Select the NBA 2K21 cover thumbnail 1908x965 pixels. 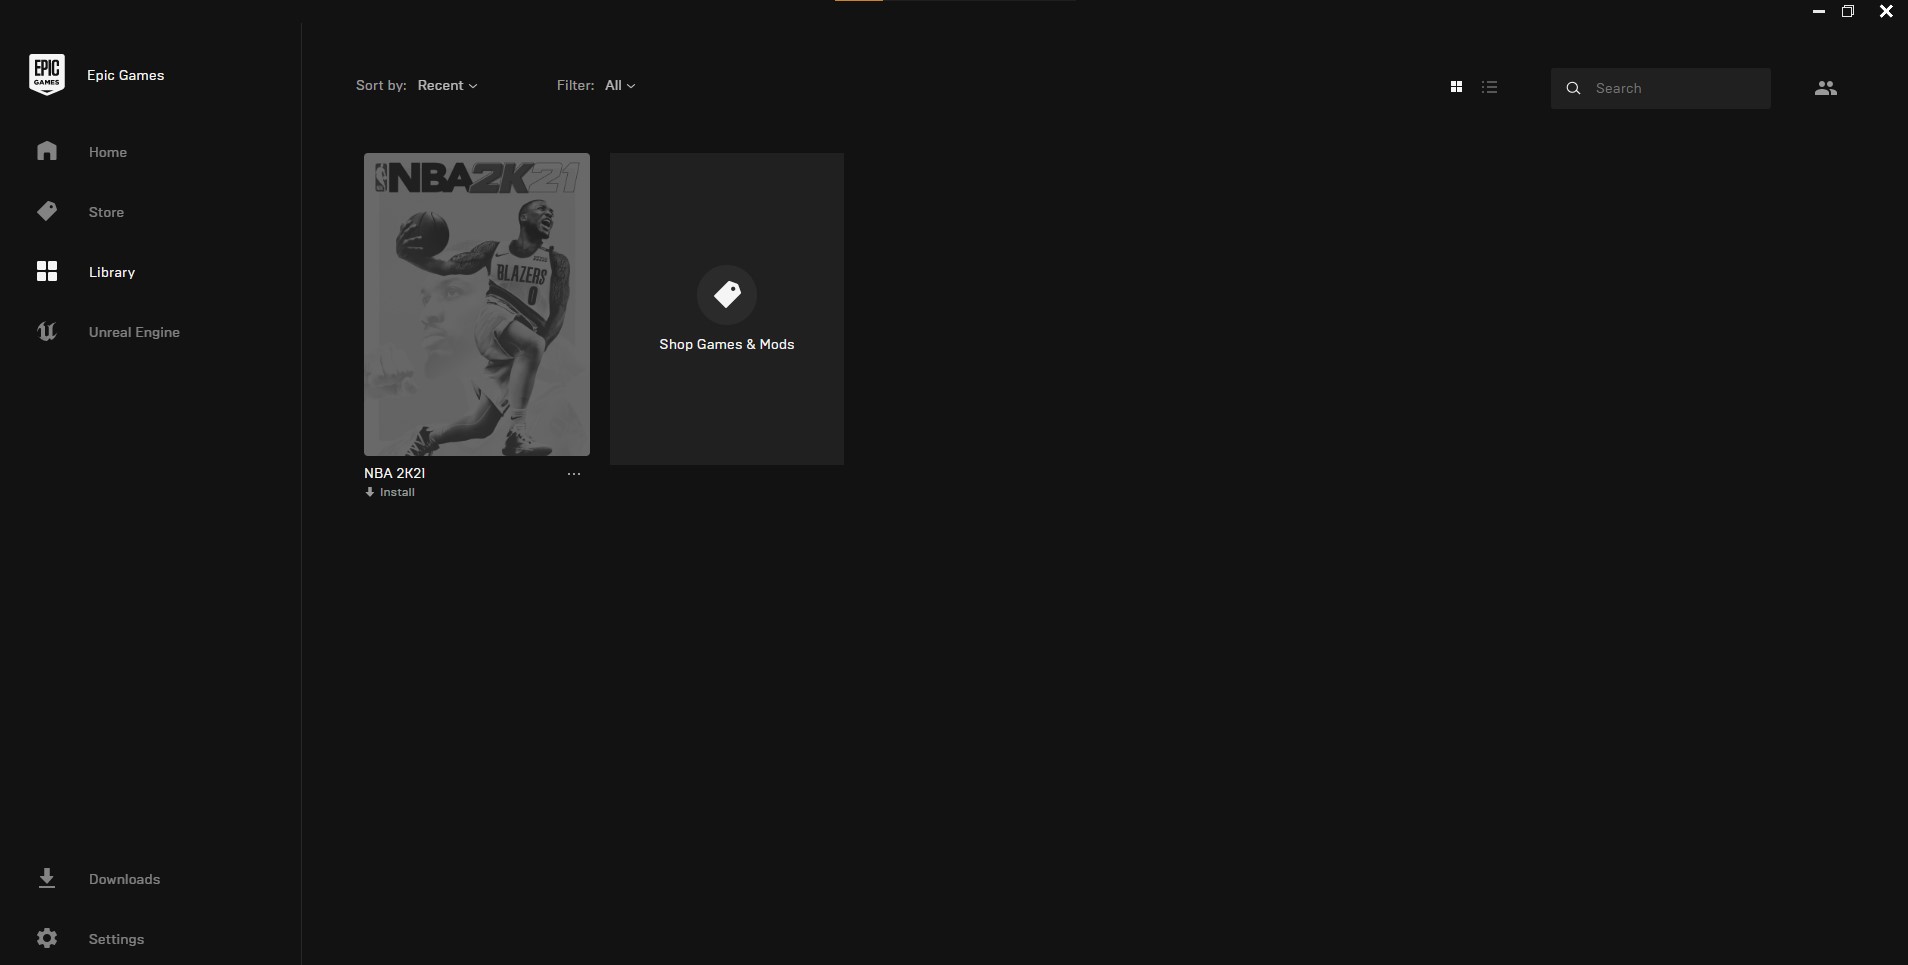point(477,304)
